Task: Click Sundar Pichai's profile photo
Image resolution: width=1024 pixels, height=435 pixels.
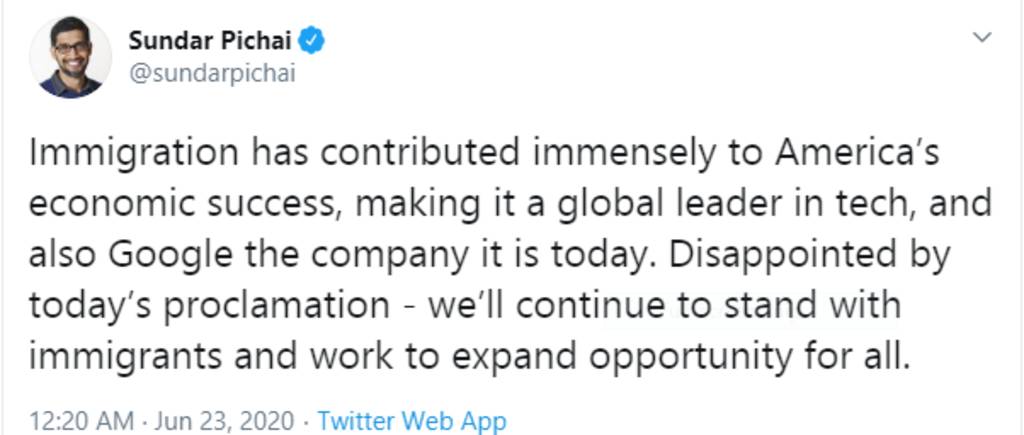Action: tap(70, 57)
